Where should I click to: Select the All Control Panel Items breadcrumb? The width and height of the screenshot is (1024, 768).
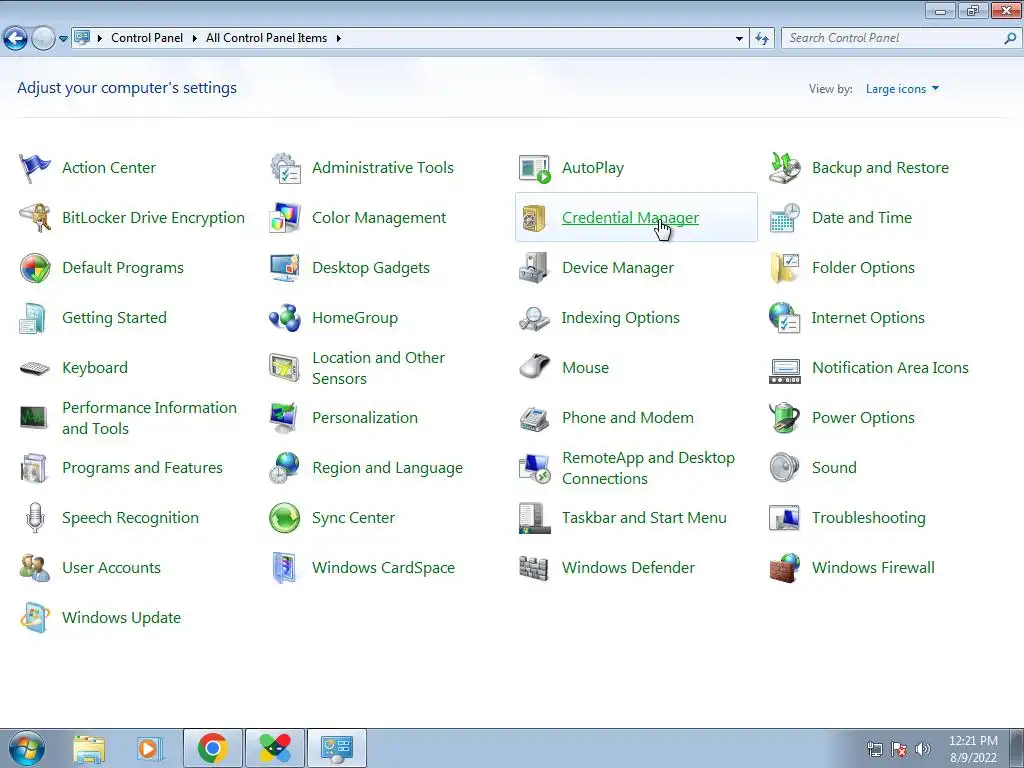tap(266, 38)
